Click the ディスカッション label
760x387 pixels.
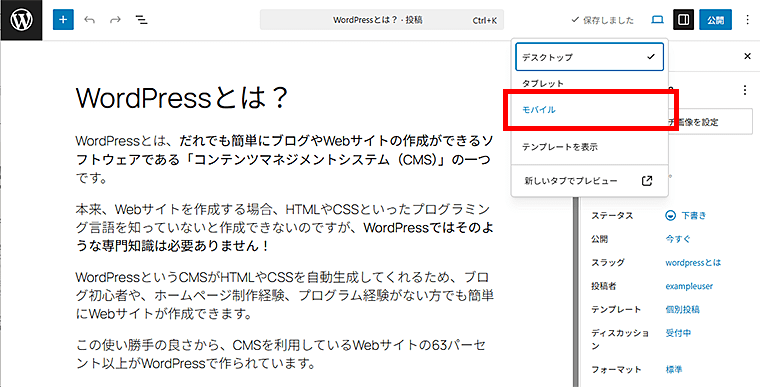620,339
